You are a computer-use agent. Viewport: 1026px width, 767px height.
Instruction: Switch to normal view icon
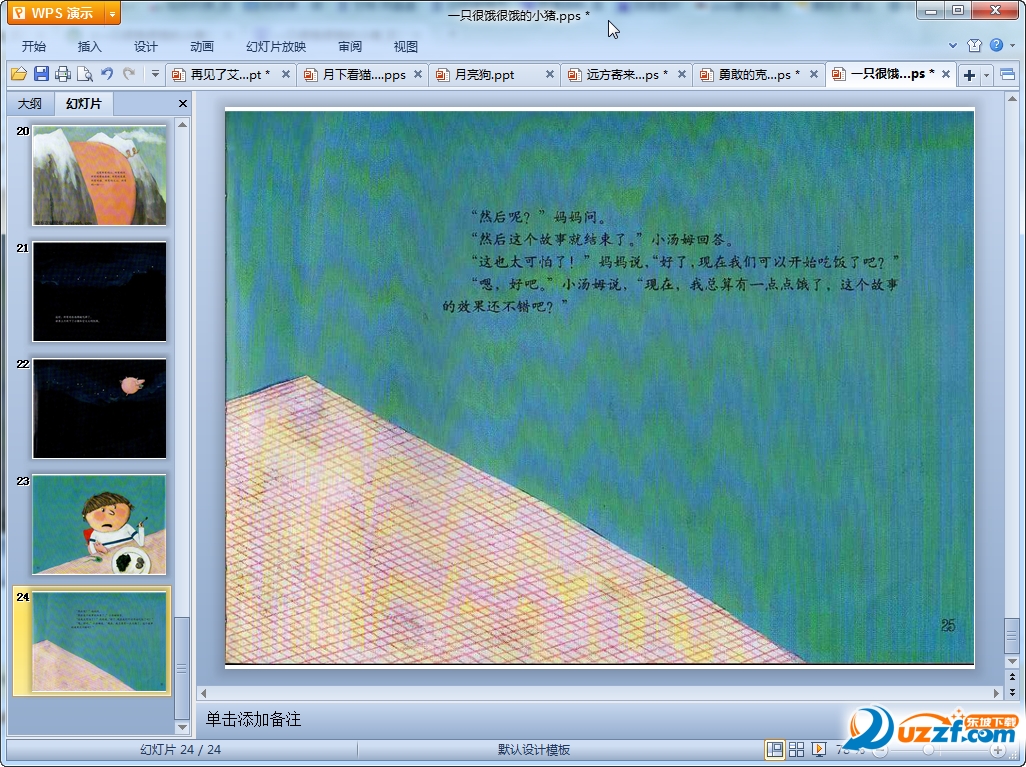[x=775, y=749]
